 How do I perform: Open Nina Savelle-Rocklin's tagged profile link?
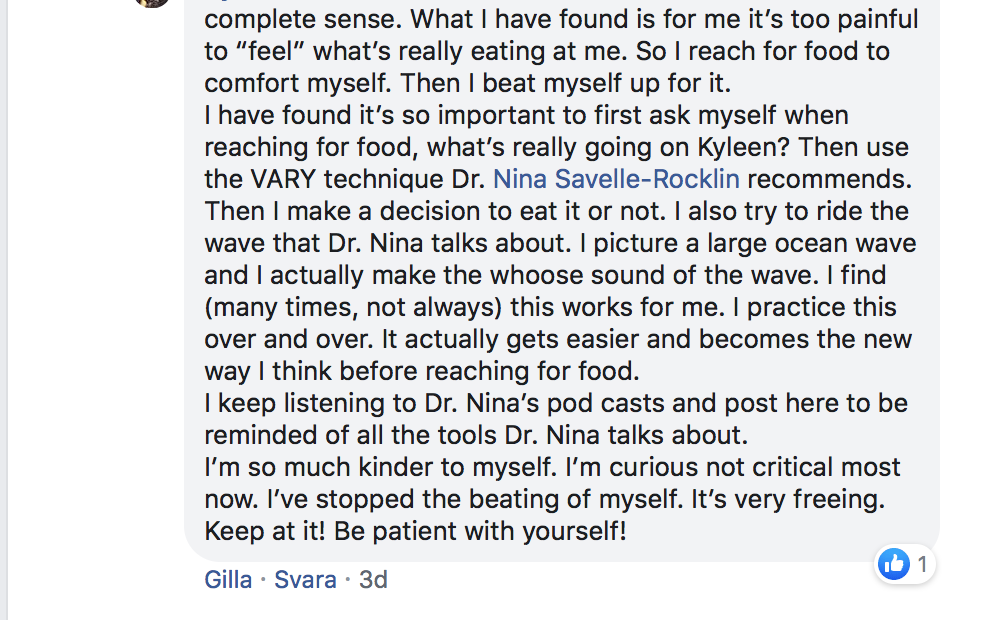[616, 179]
